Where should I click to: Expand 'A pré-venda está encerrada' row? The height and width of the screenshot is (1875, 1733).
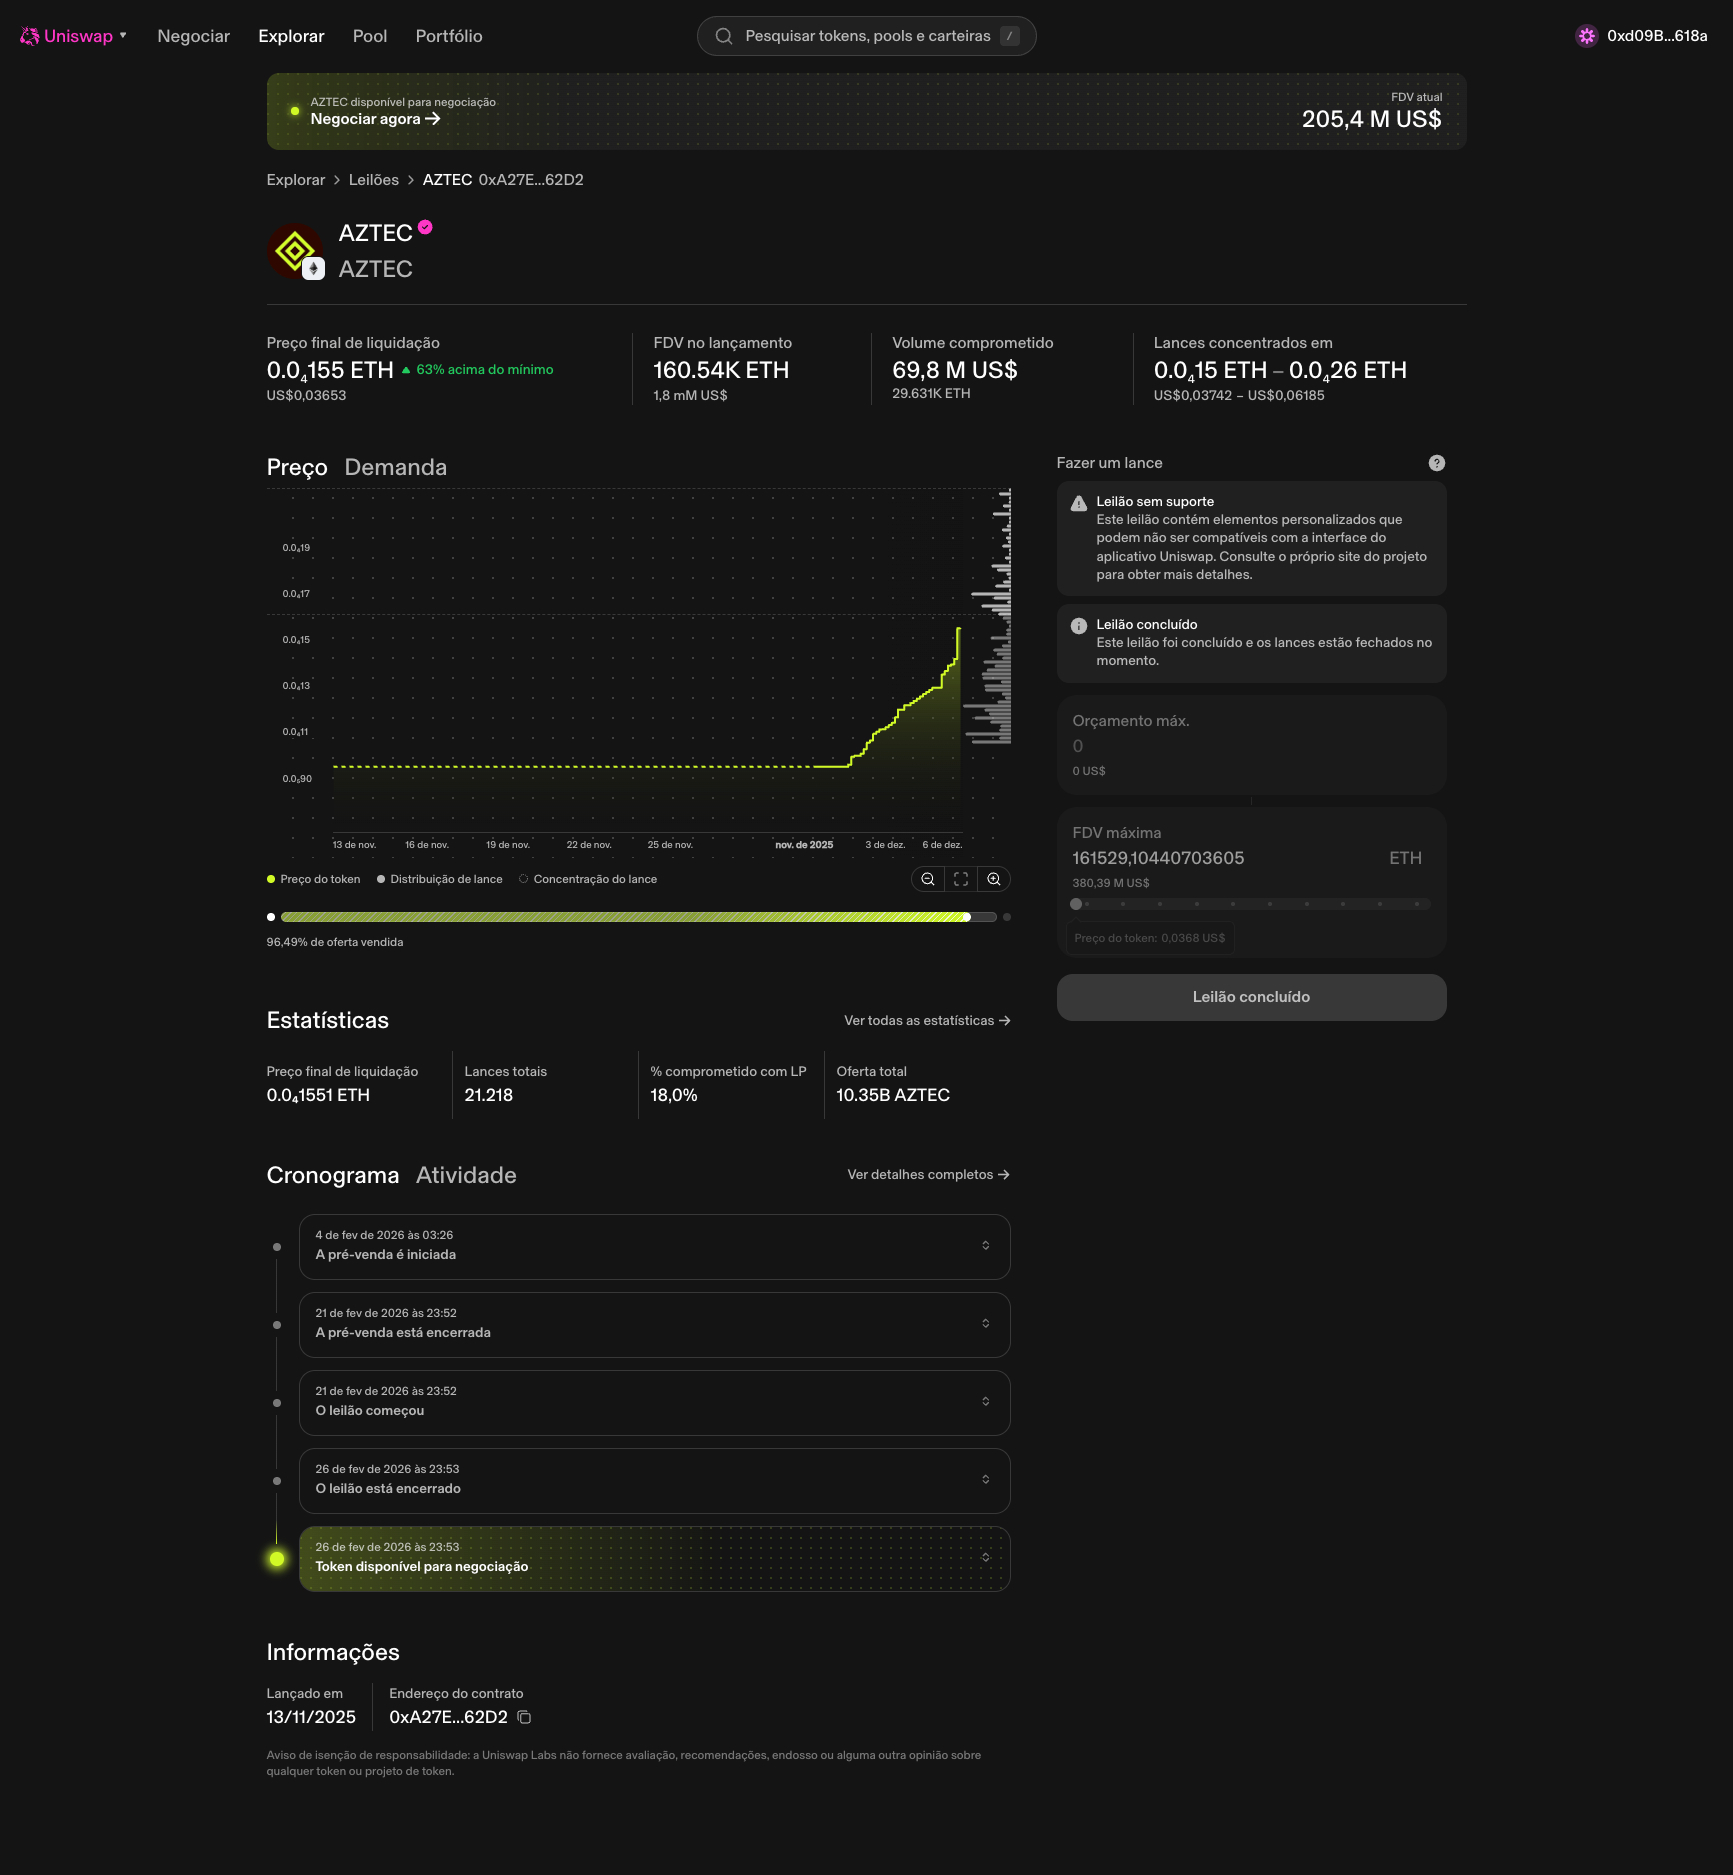coord(654,1324)
